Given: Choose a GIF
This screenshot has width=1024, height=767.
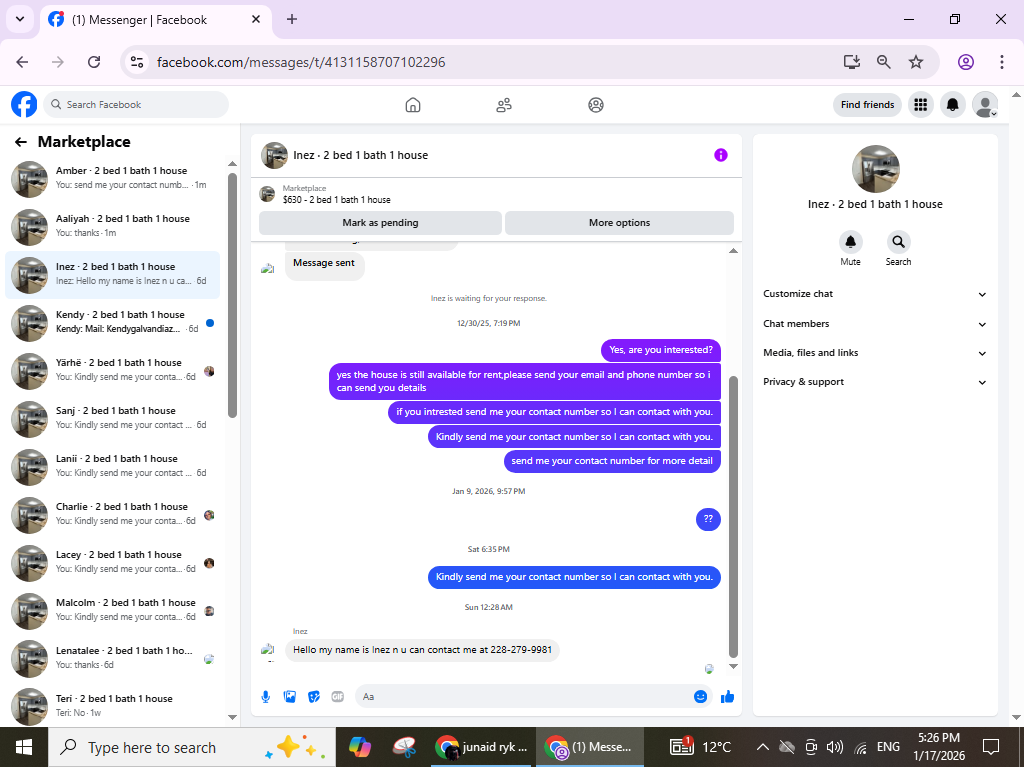Looking at the screenshot, I should (x=338, y=697).
